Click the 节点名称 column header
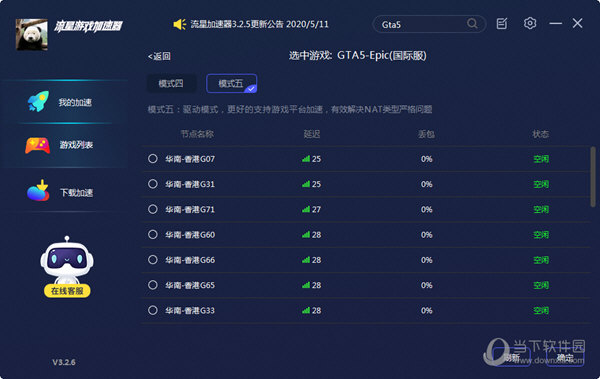This screenshot has height=379, width=600. pyautogui.click(x=197, y=134)
